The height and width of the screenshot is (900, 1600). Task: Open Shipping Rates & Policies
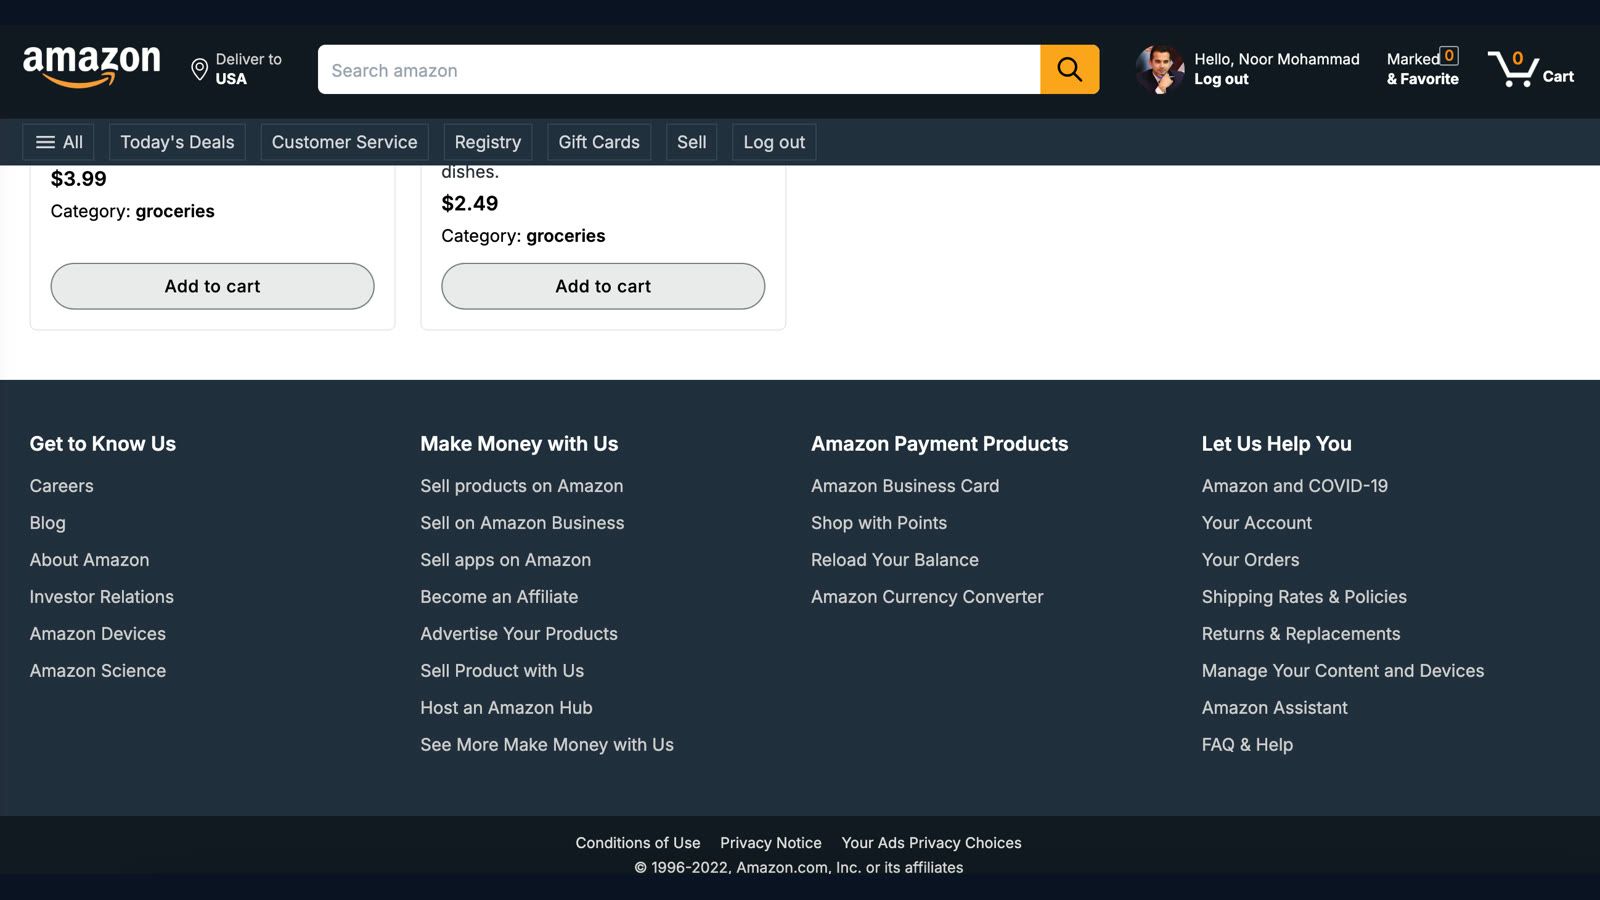[1304, 597]
